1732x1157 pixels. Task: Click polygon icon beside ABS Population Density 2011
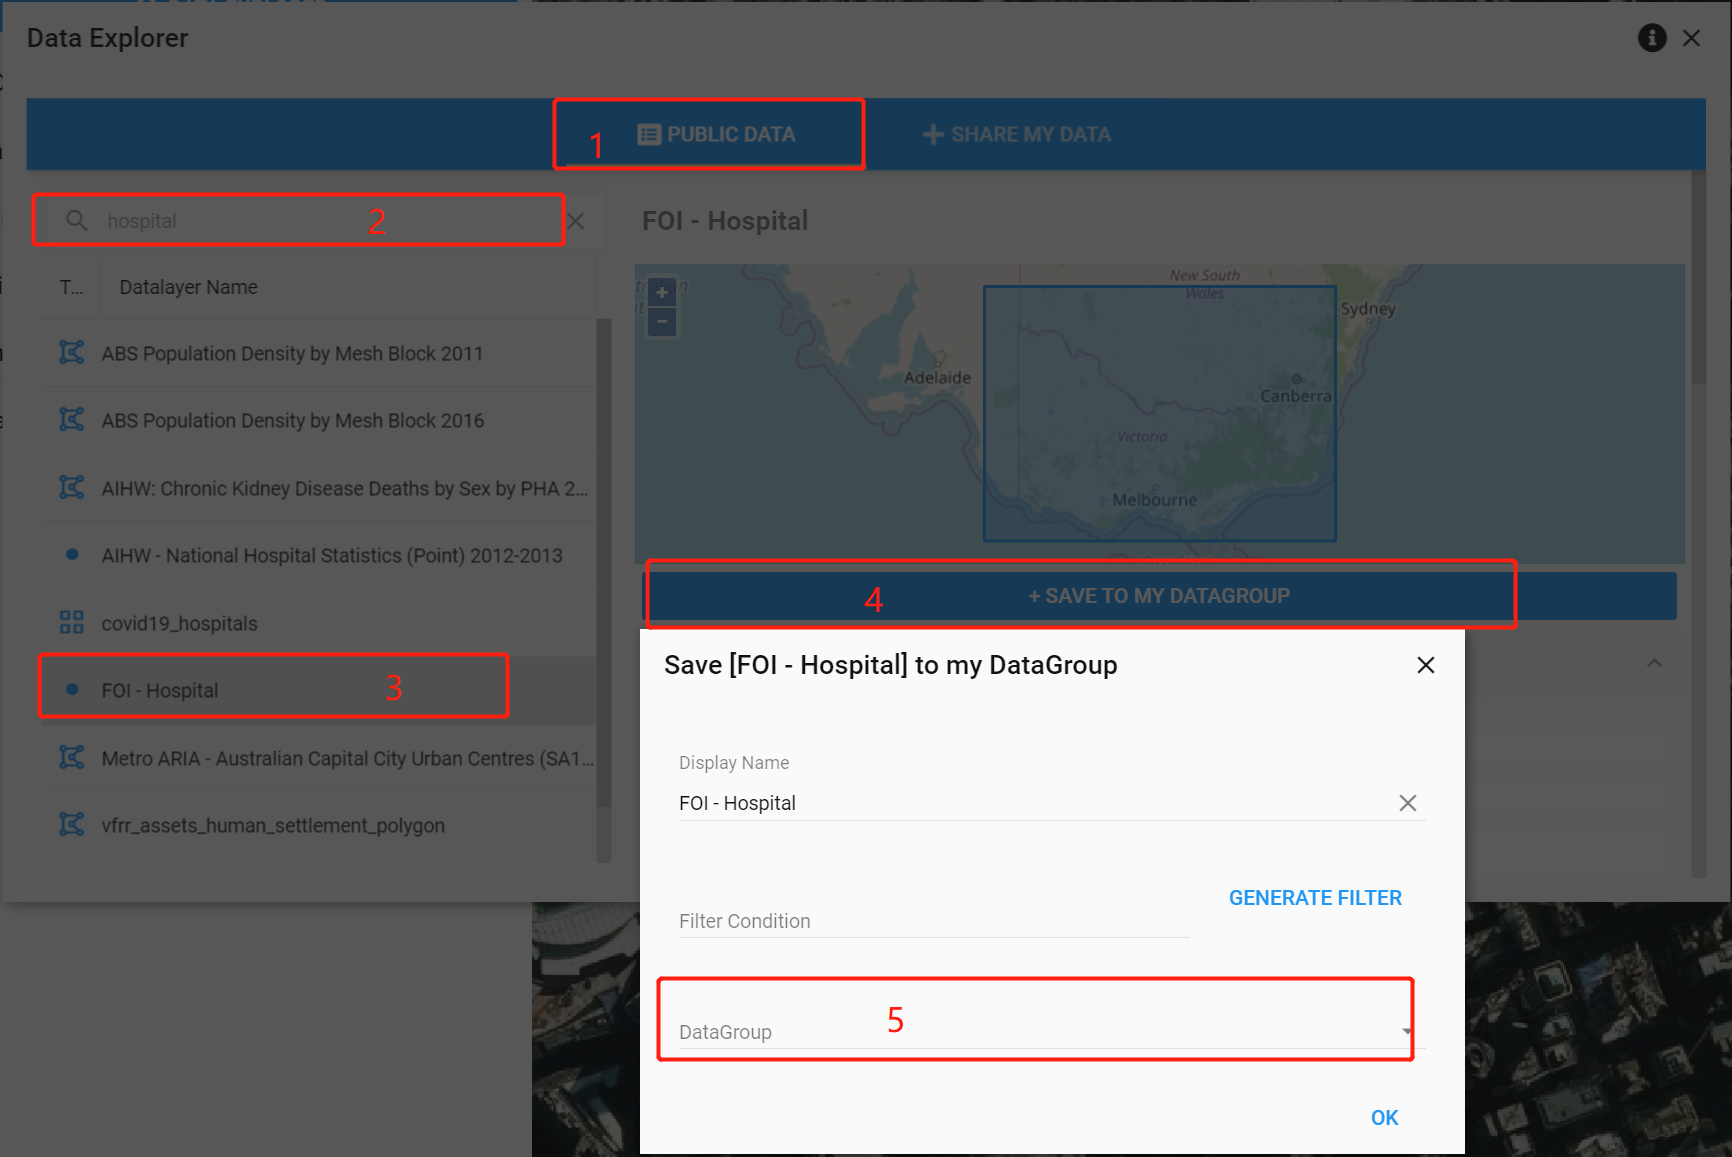pyautogui.click(x=71, y=352)
